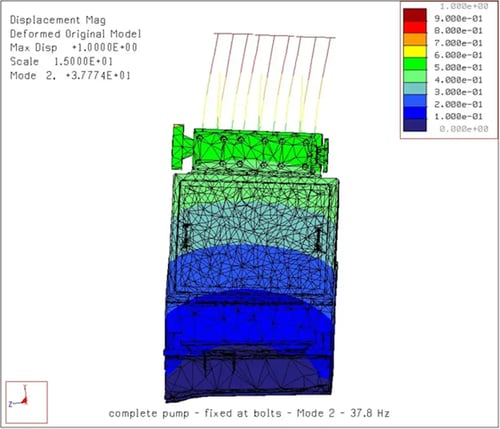Click the "Scale 1.5000E+01" line

61,62
